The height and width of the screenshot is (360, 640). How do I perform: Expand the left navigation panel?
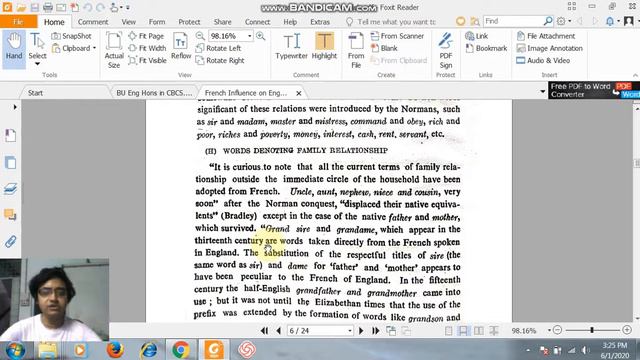coord(15,107)
